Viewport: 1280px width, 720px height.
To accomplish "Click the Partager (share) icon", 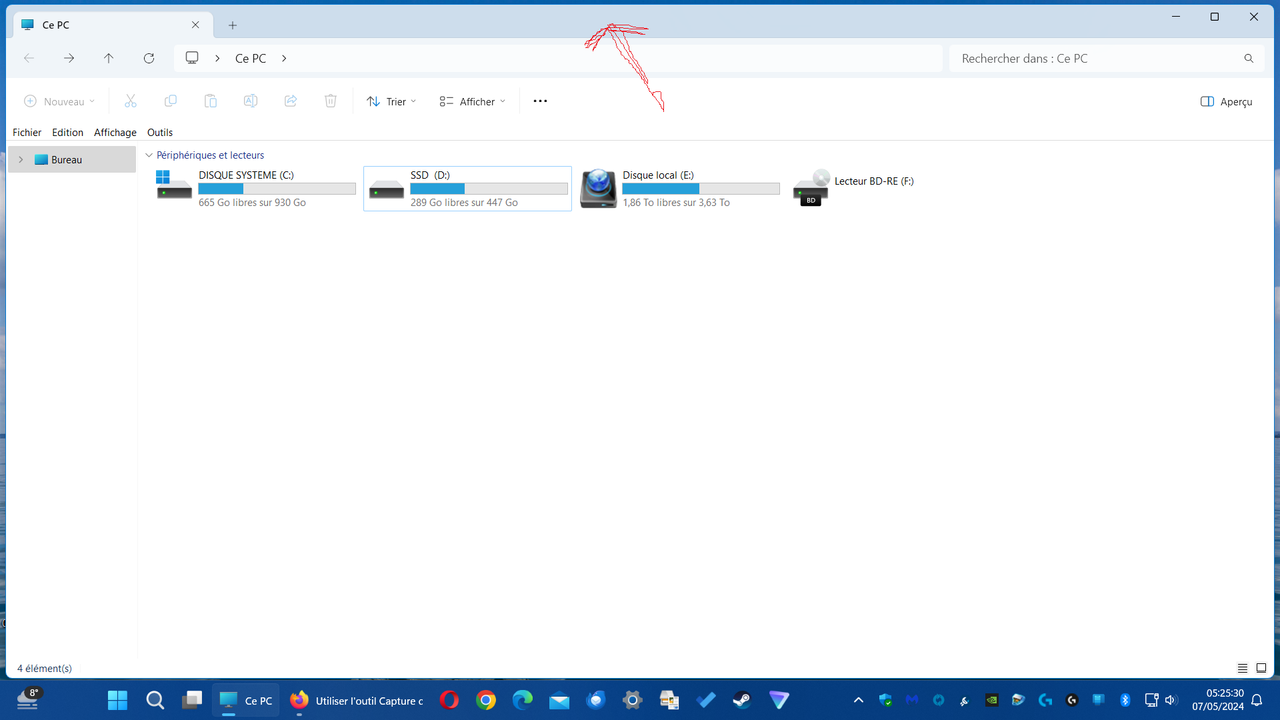I will coord(290,100).
